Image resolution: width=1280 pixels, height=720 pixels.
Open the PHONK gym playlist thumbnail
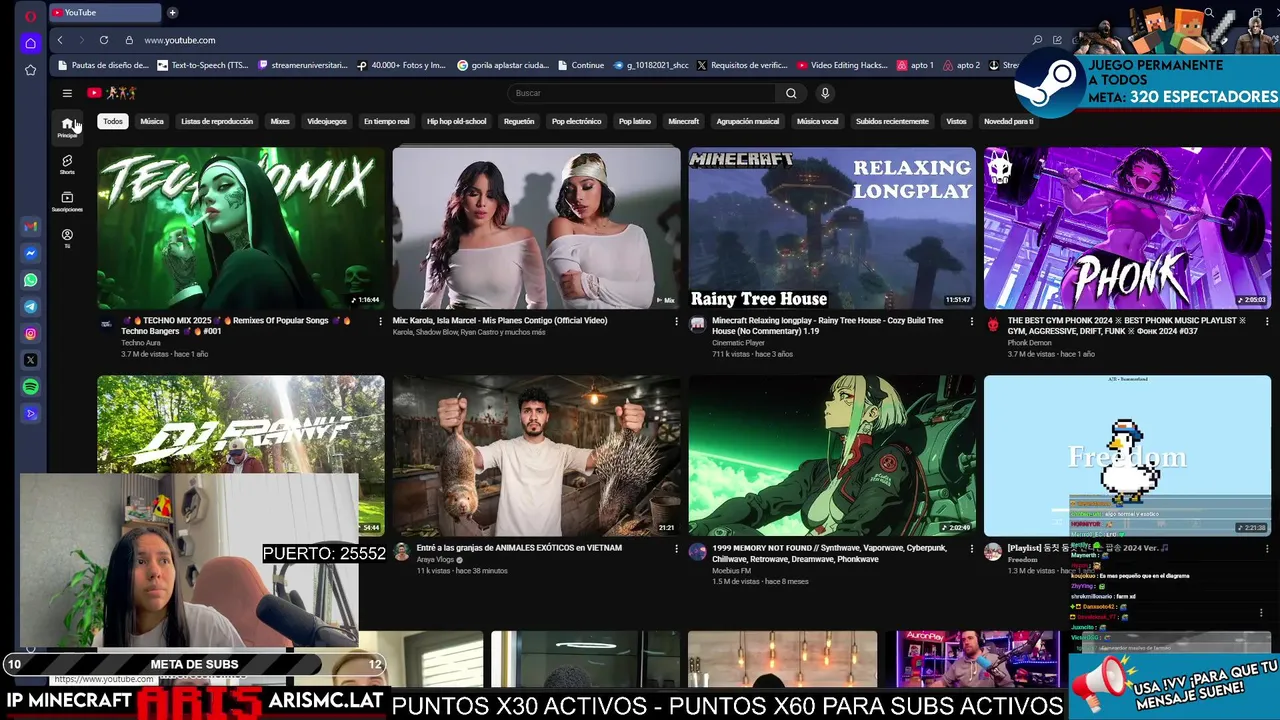pyautogui.click(x=1128, y=228)
